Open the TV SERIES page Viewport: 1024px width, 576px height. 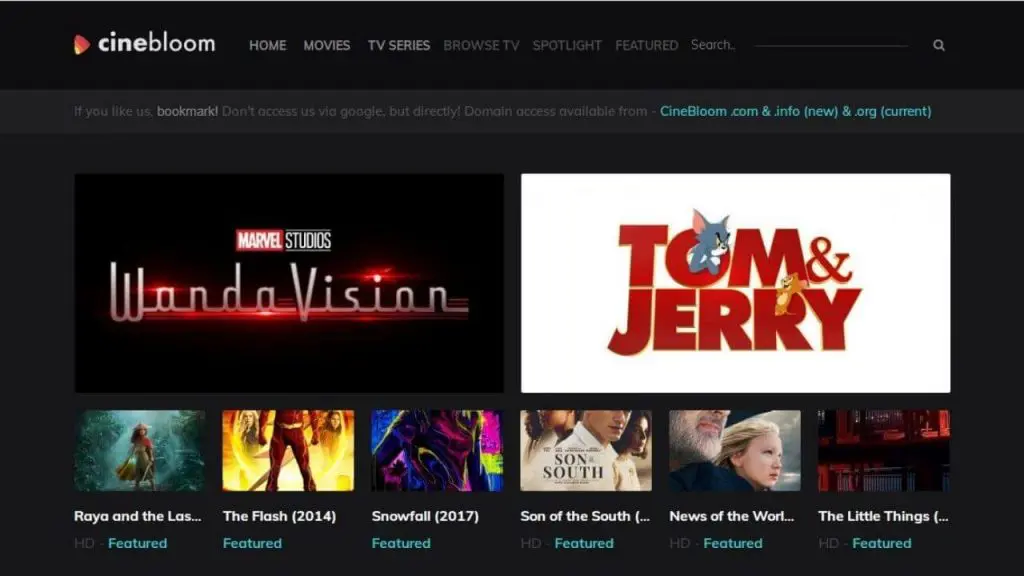398,45
